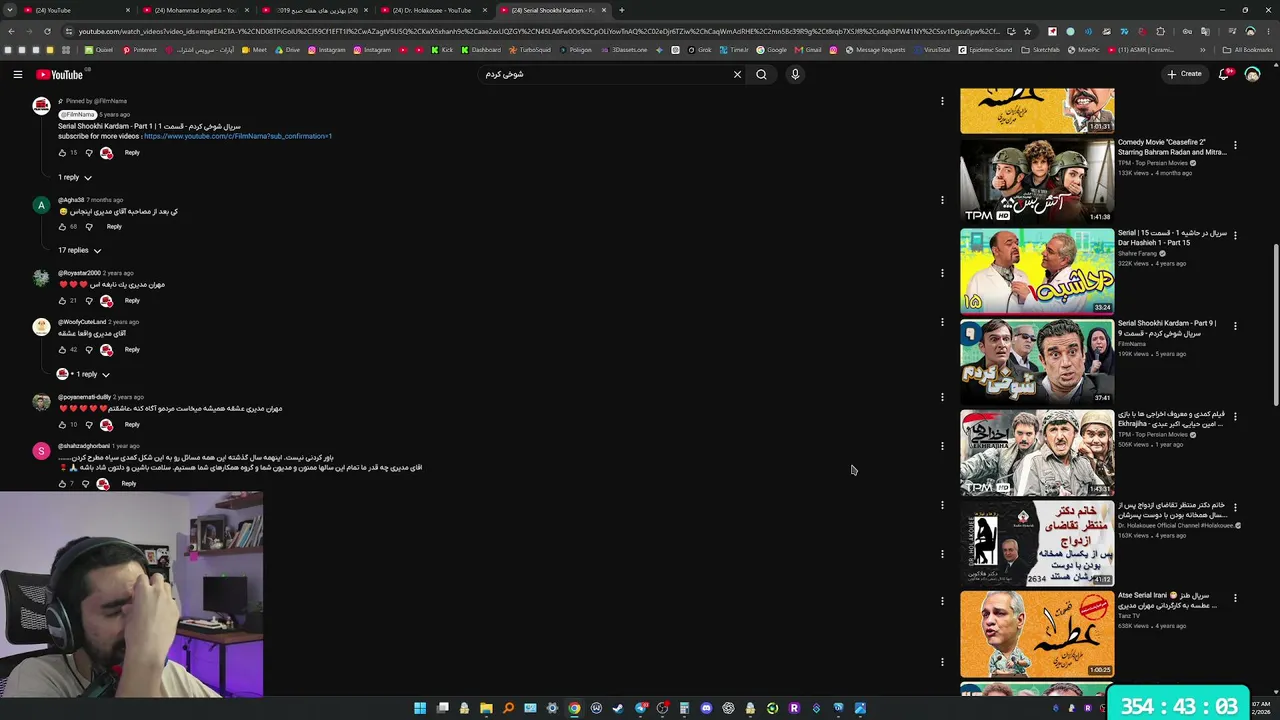Screen dimensions: 1280x720
Task: Go back to previous page
Action: click(11, 31)
